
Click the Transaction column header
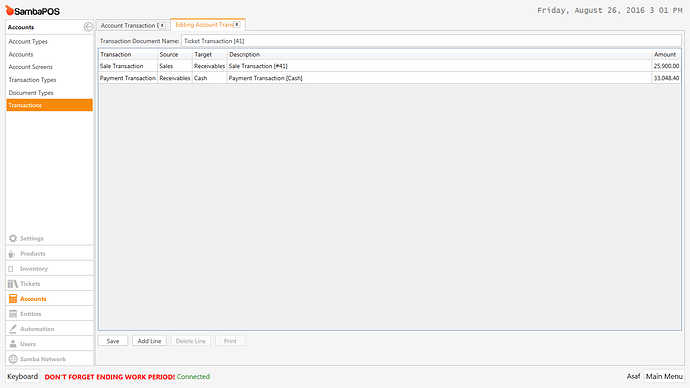pyautogui.click(x=128, y=55)
